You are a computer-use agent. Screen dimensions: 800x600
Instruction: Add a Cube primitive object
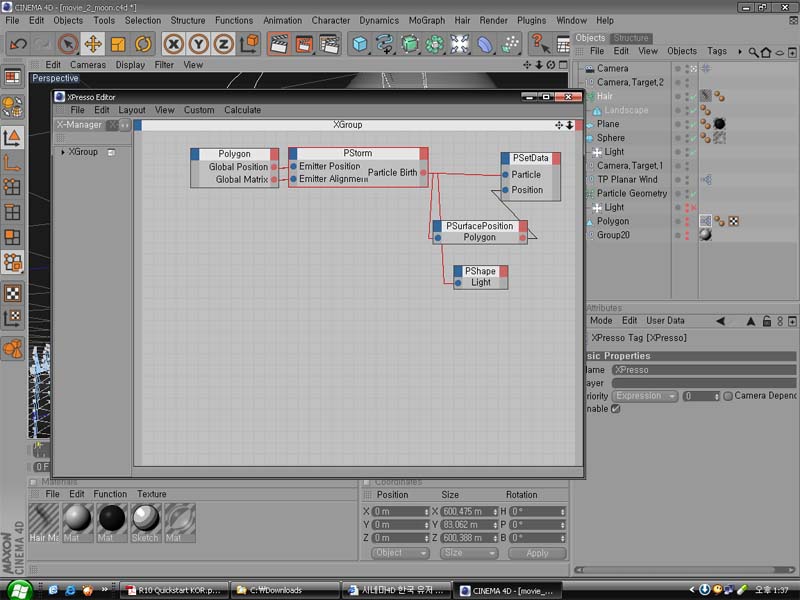[360, 44]
